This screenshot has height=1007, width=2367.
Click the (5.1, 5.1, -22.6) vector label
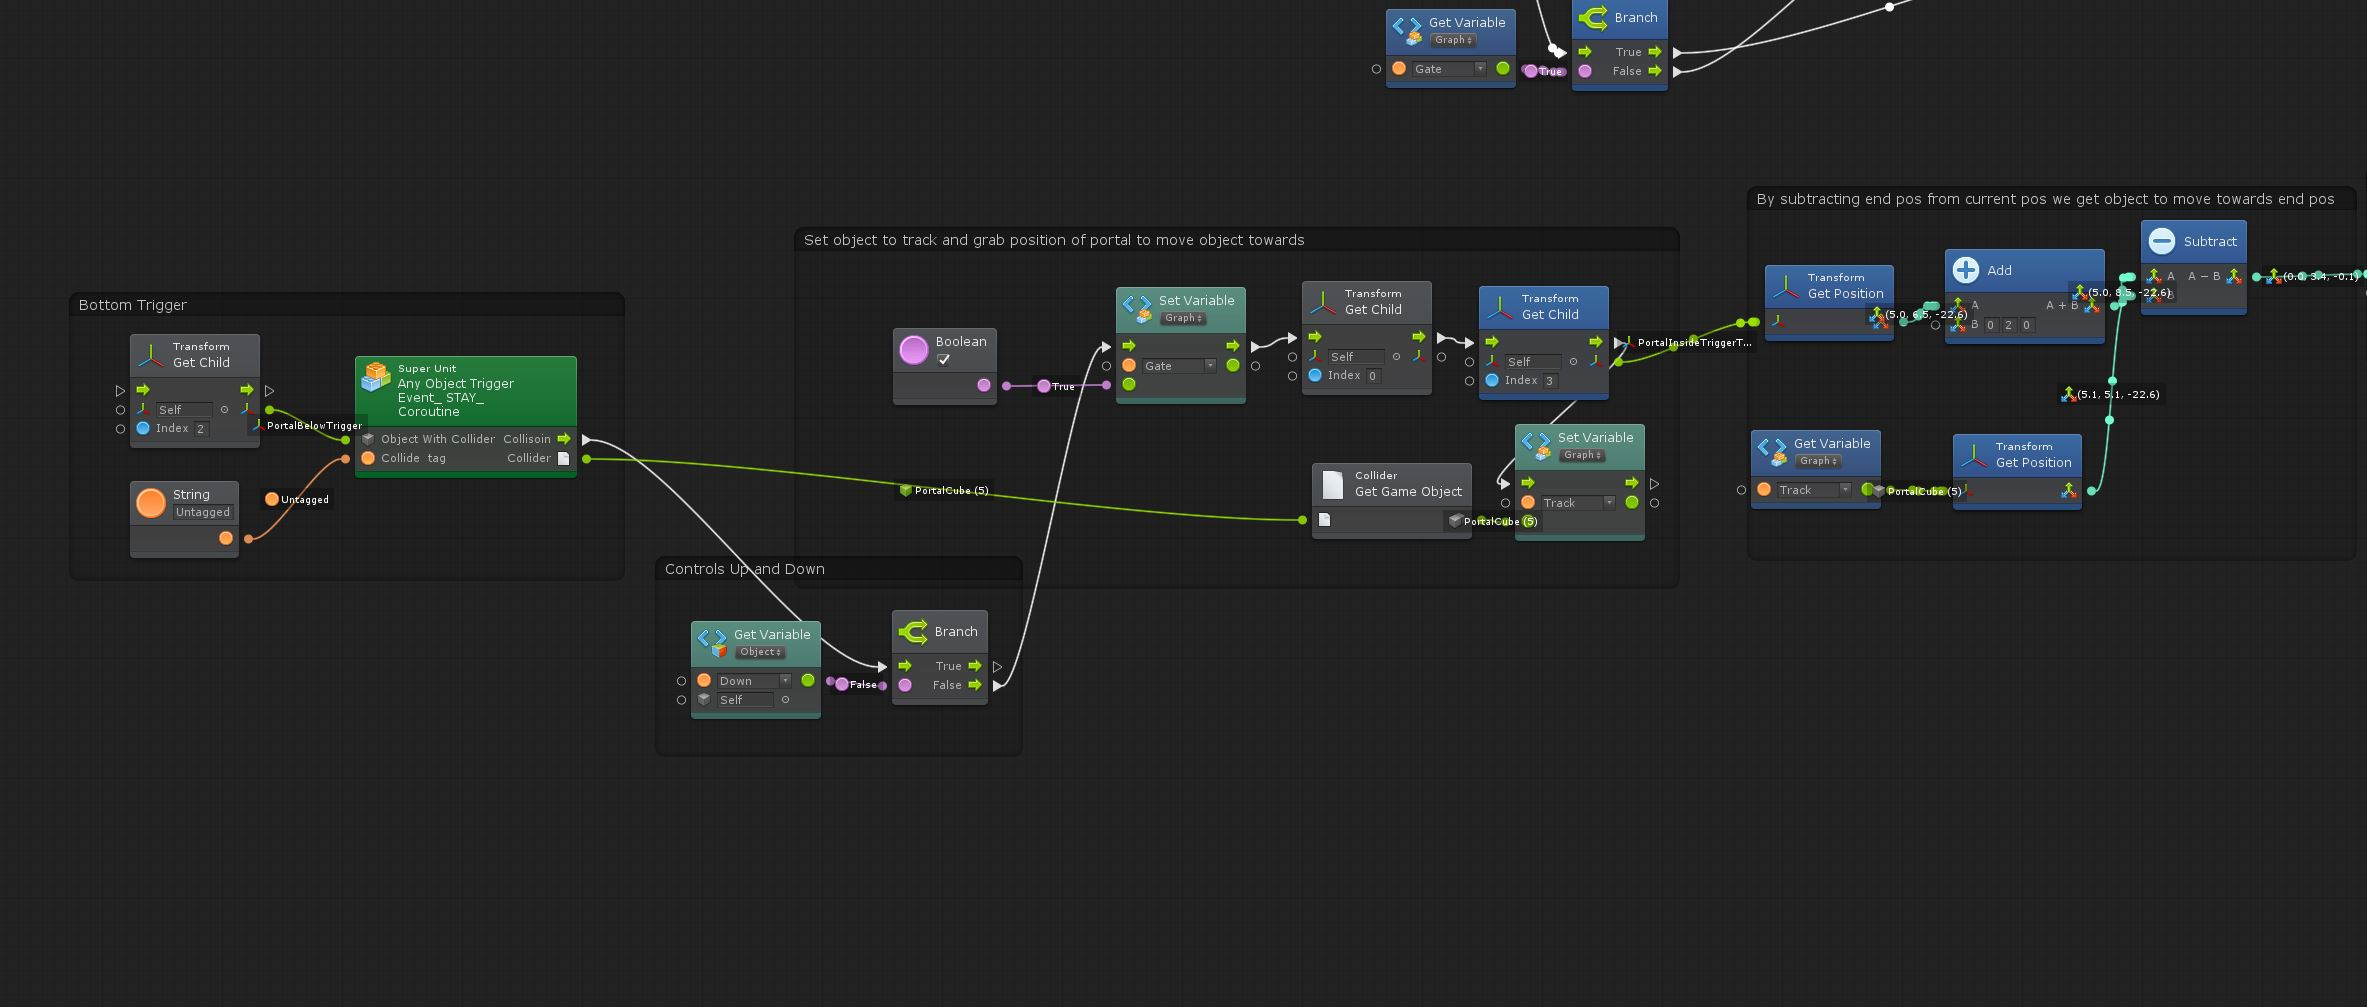point(2110,395)
